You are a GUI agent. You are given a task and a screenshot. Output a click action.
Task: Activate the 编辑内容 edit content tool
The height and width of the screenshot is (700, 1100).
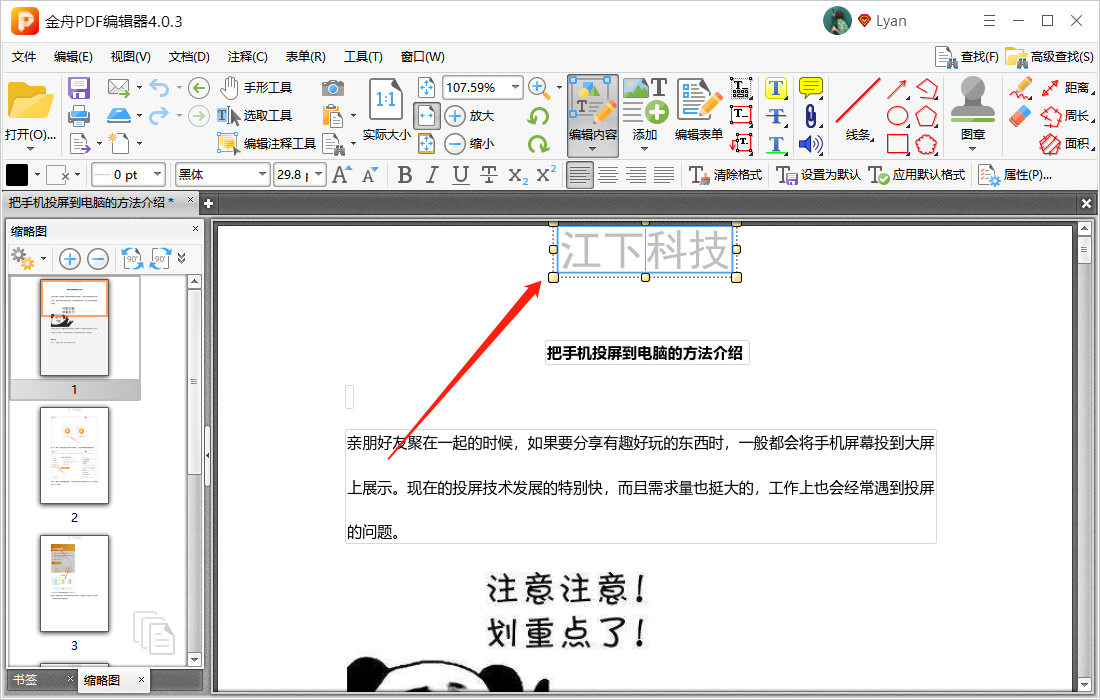click(594, 110)
